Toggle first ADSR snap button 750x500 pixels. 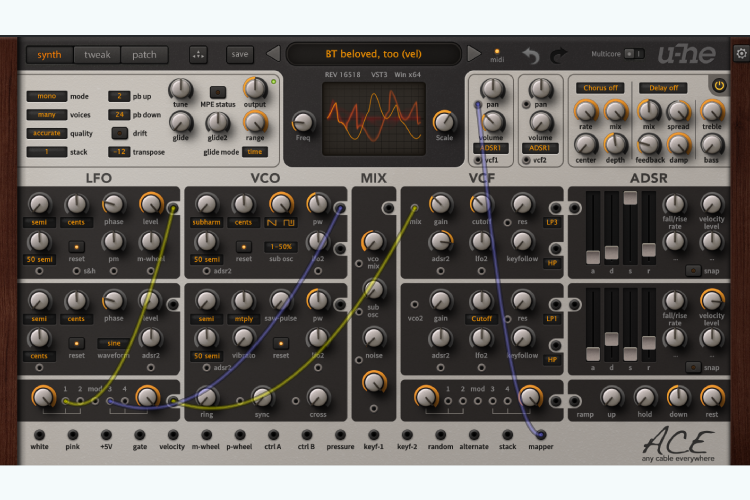point(693,271)
